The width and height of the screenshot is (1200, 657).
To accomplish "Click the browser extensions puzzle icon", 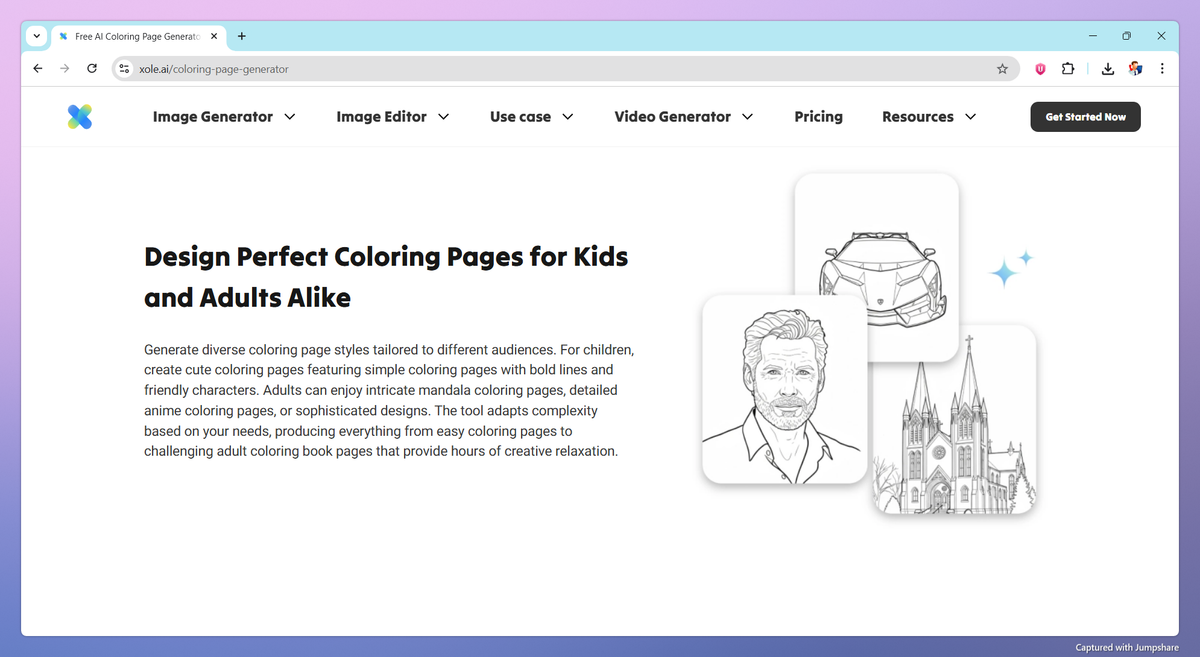I will 1067,68.
